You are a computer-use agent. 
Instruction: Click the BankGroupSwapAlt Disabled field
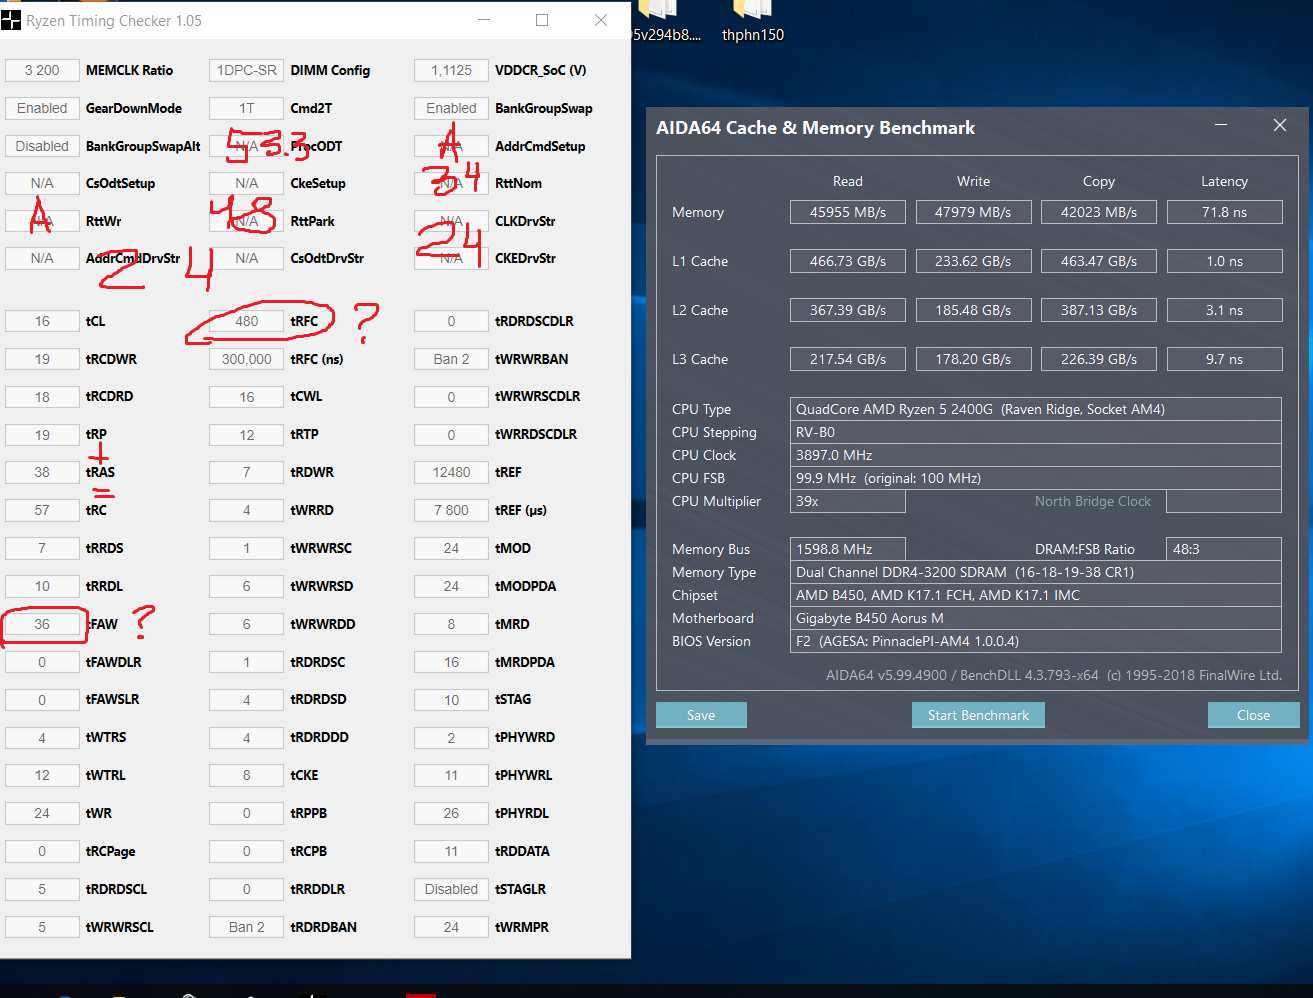point(42,146)
